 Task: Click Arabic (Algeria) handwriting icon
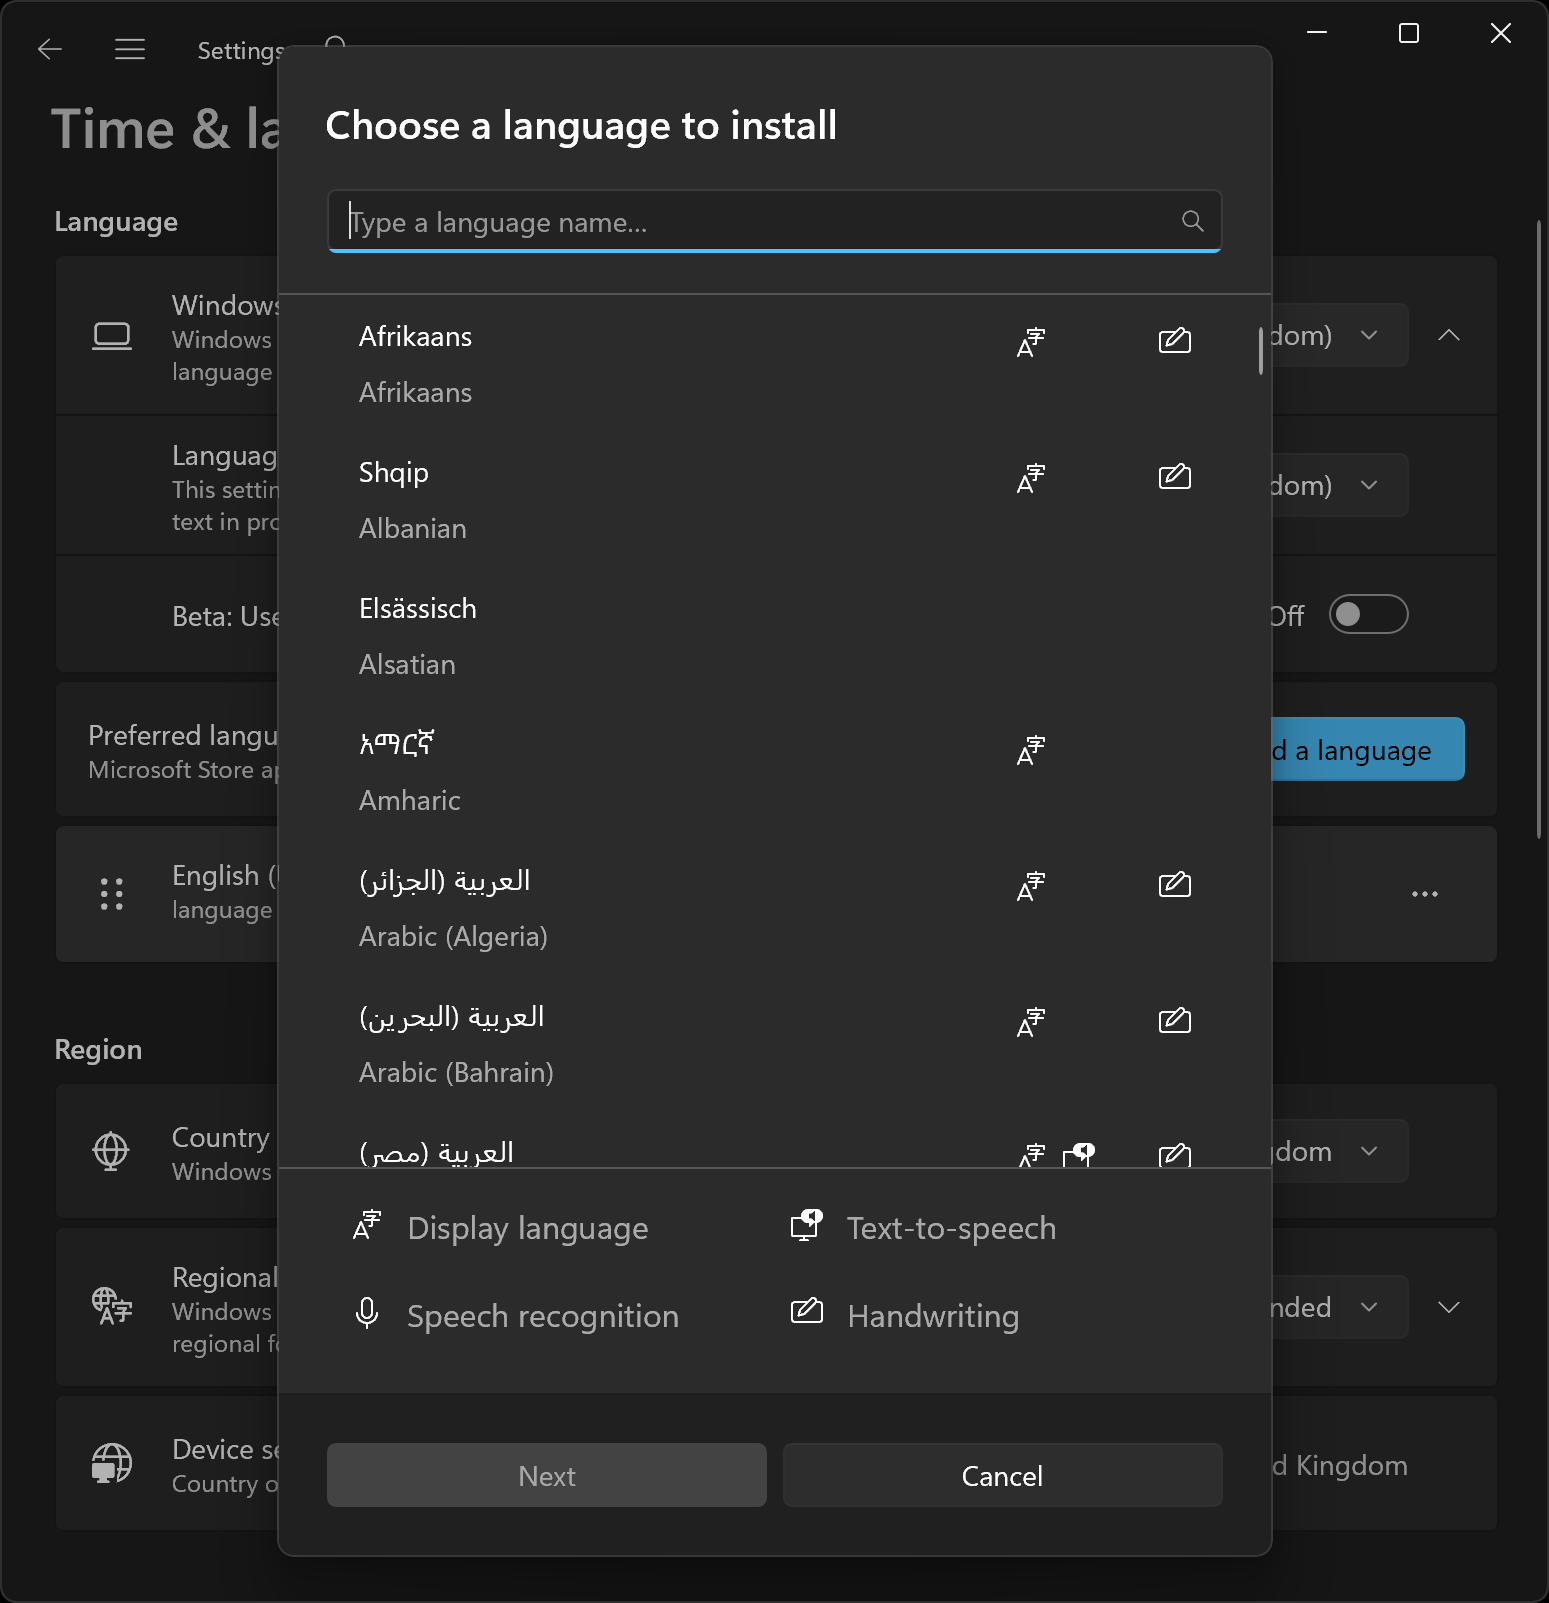(x=1174, y=884)
